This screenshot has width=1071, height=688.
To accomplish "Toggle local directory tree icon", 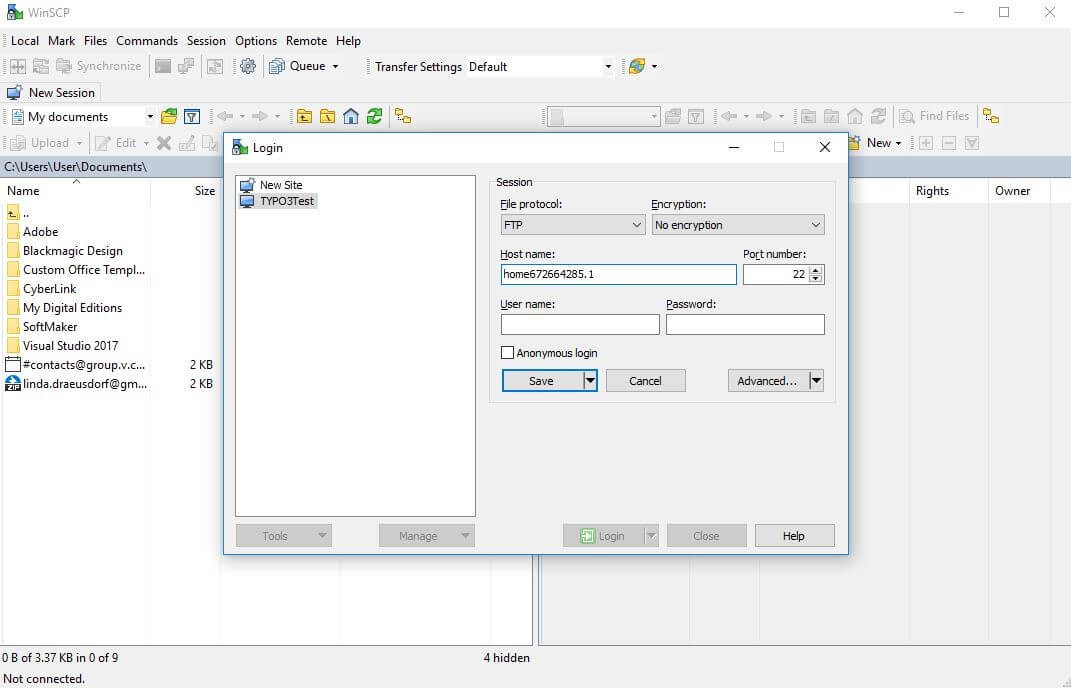I will pyautogui.click(x=403, y=117).
